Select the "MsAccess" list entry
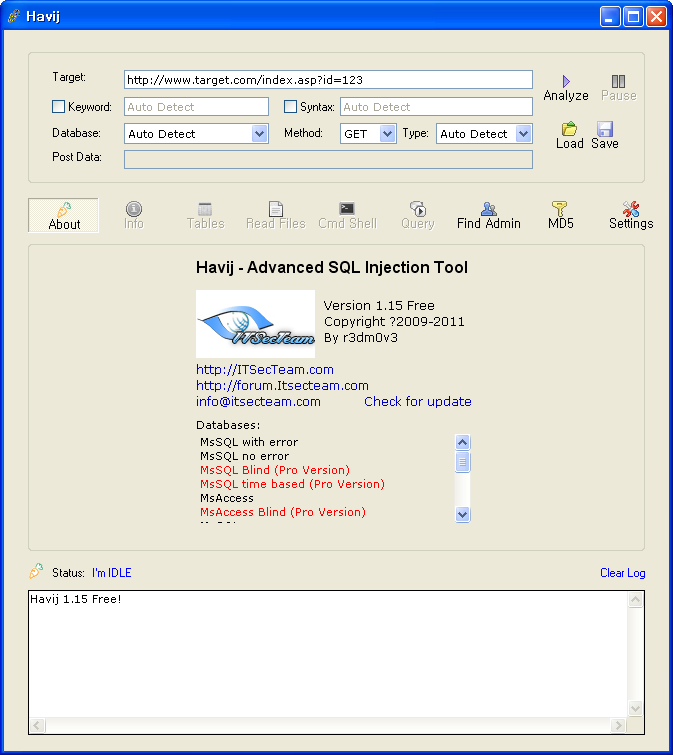The width and height of the screenshot is (673, 755). coord(227,497)
